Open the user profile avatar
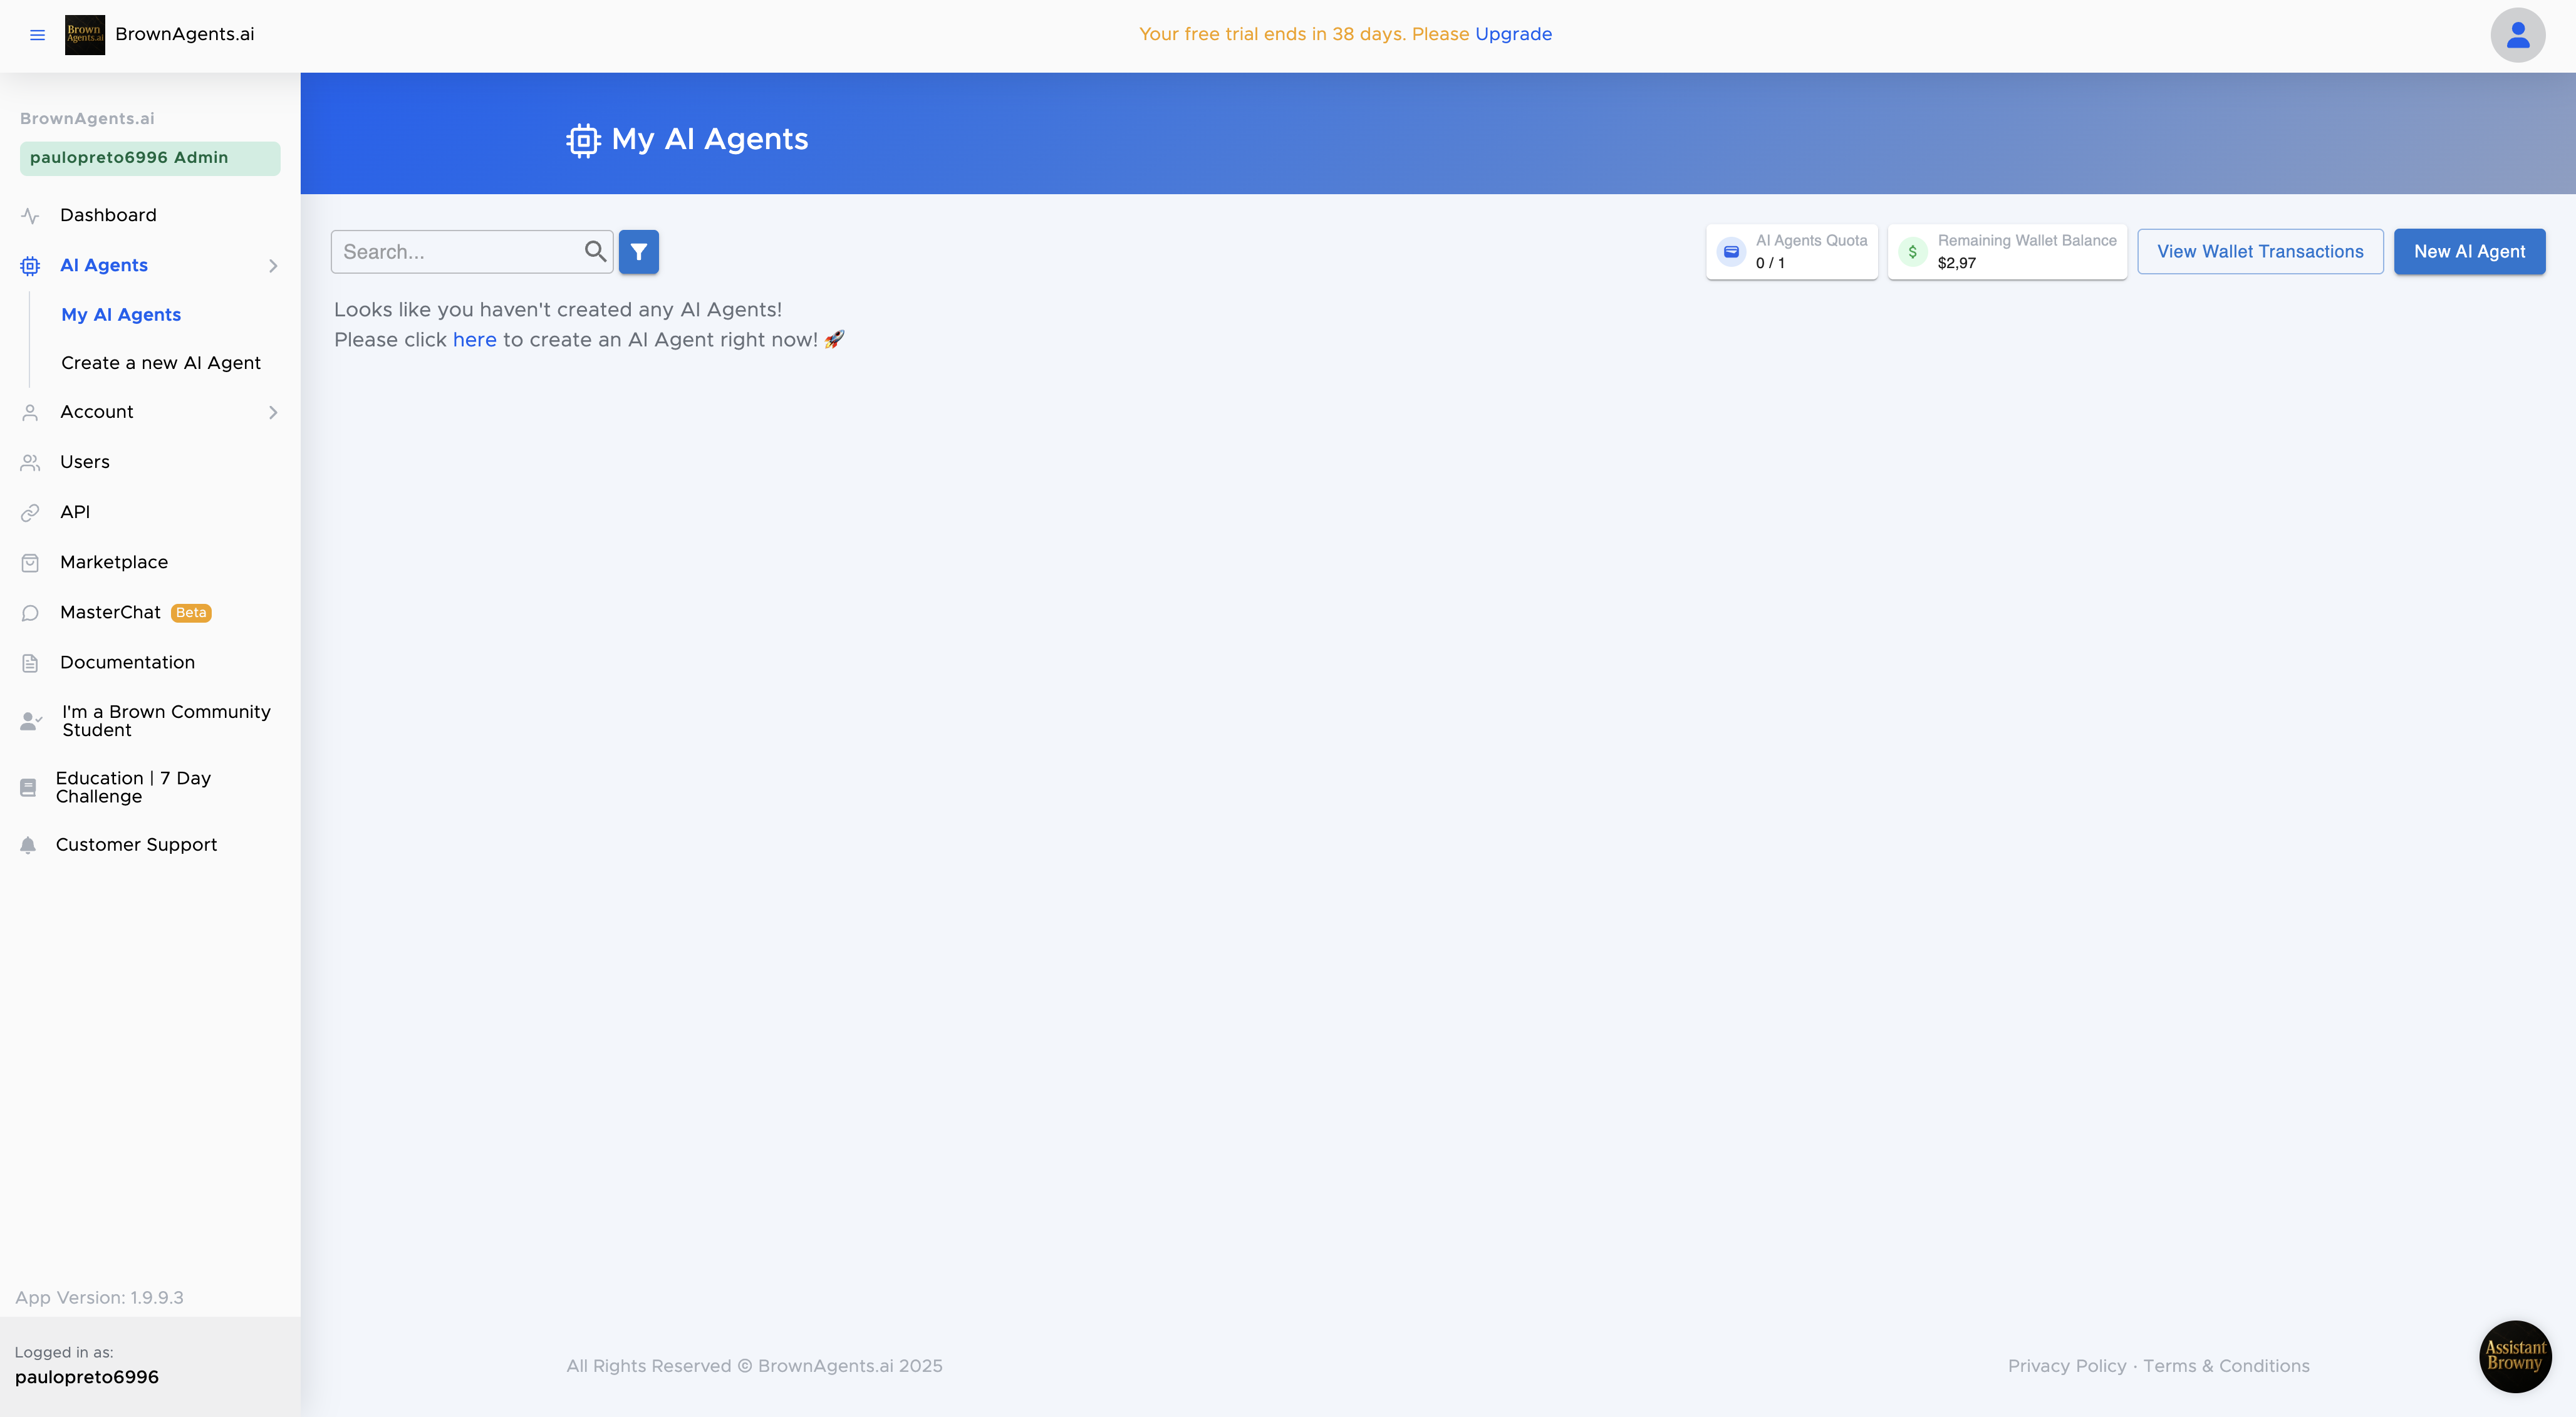The width and height of the screenshot is (2576, 1417). [2517, 35]
